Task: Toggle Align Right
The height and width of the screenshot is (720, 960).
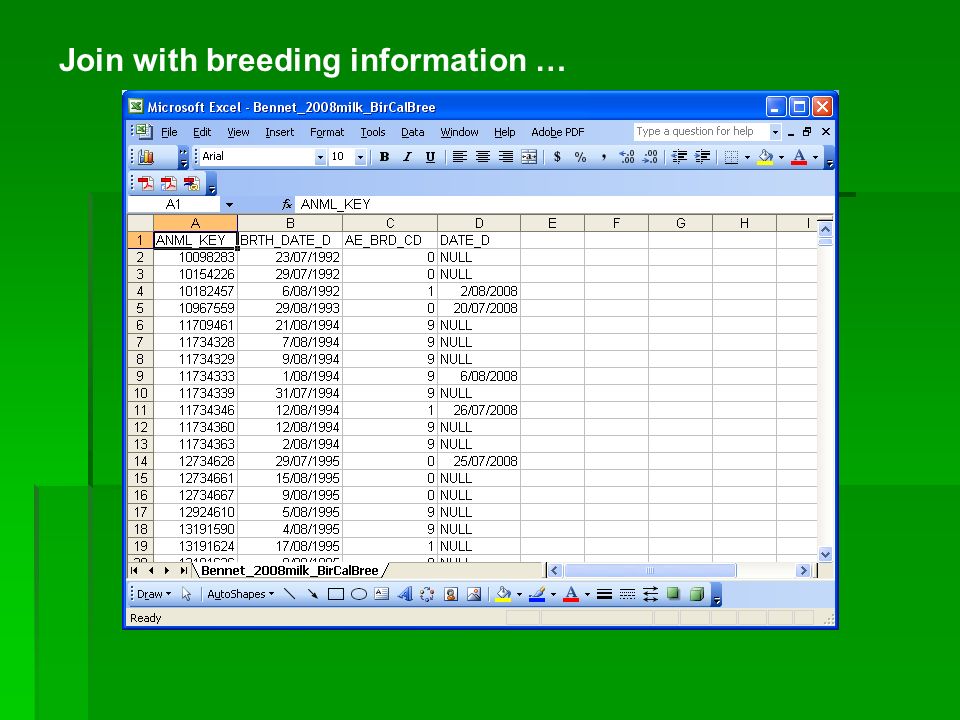Action: click(506, 157)
